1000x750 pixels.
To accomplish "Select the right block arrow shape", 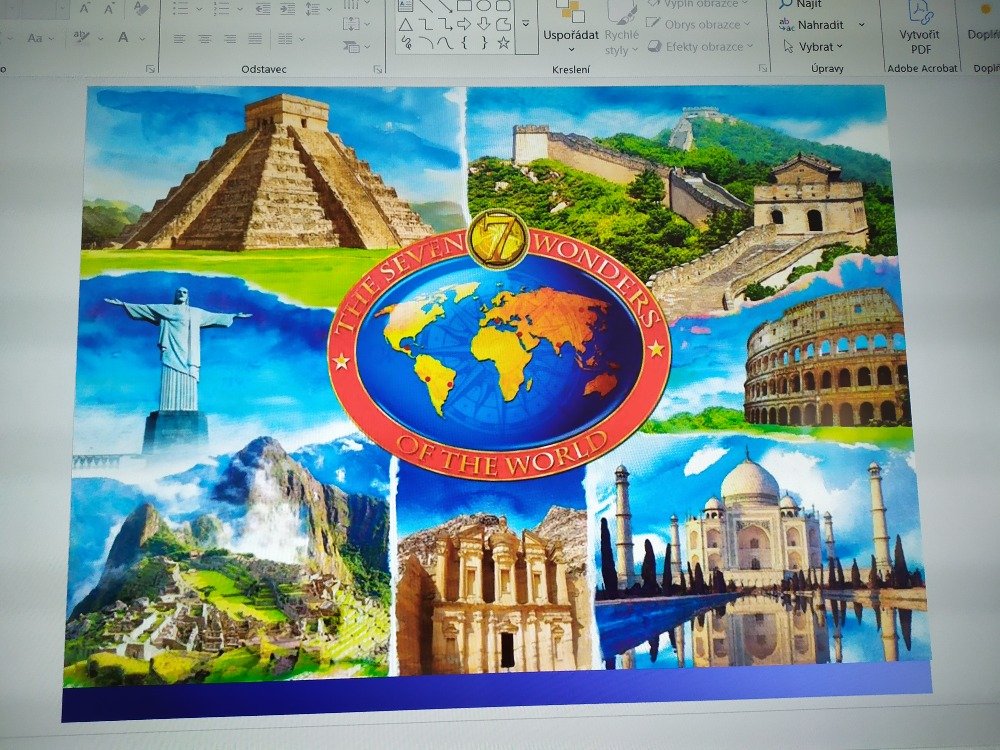I will (x=464, y=25).
